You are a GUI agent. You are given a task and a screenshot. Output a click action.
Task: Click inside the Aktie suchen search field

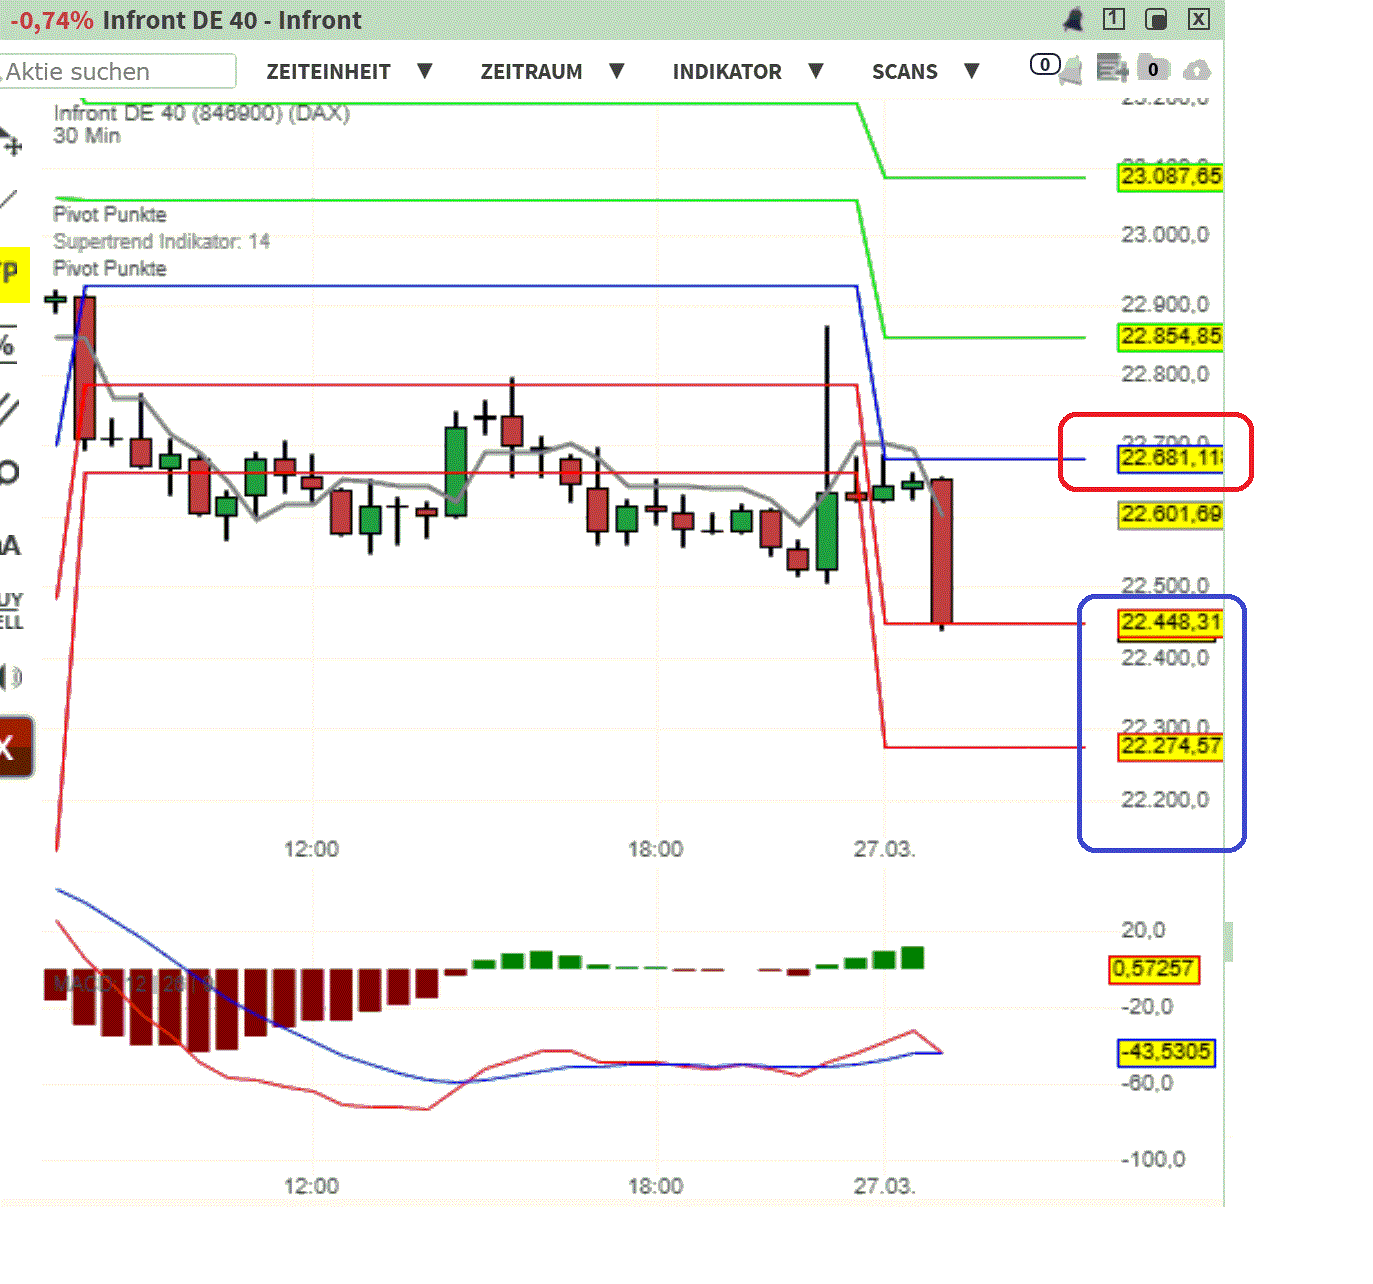118,71
